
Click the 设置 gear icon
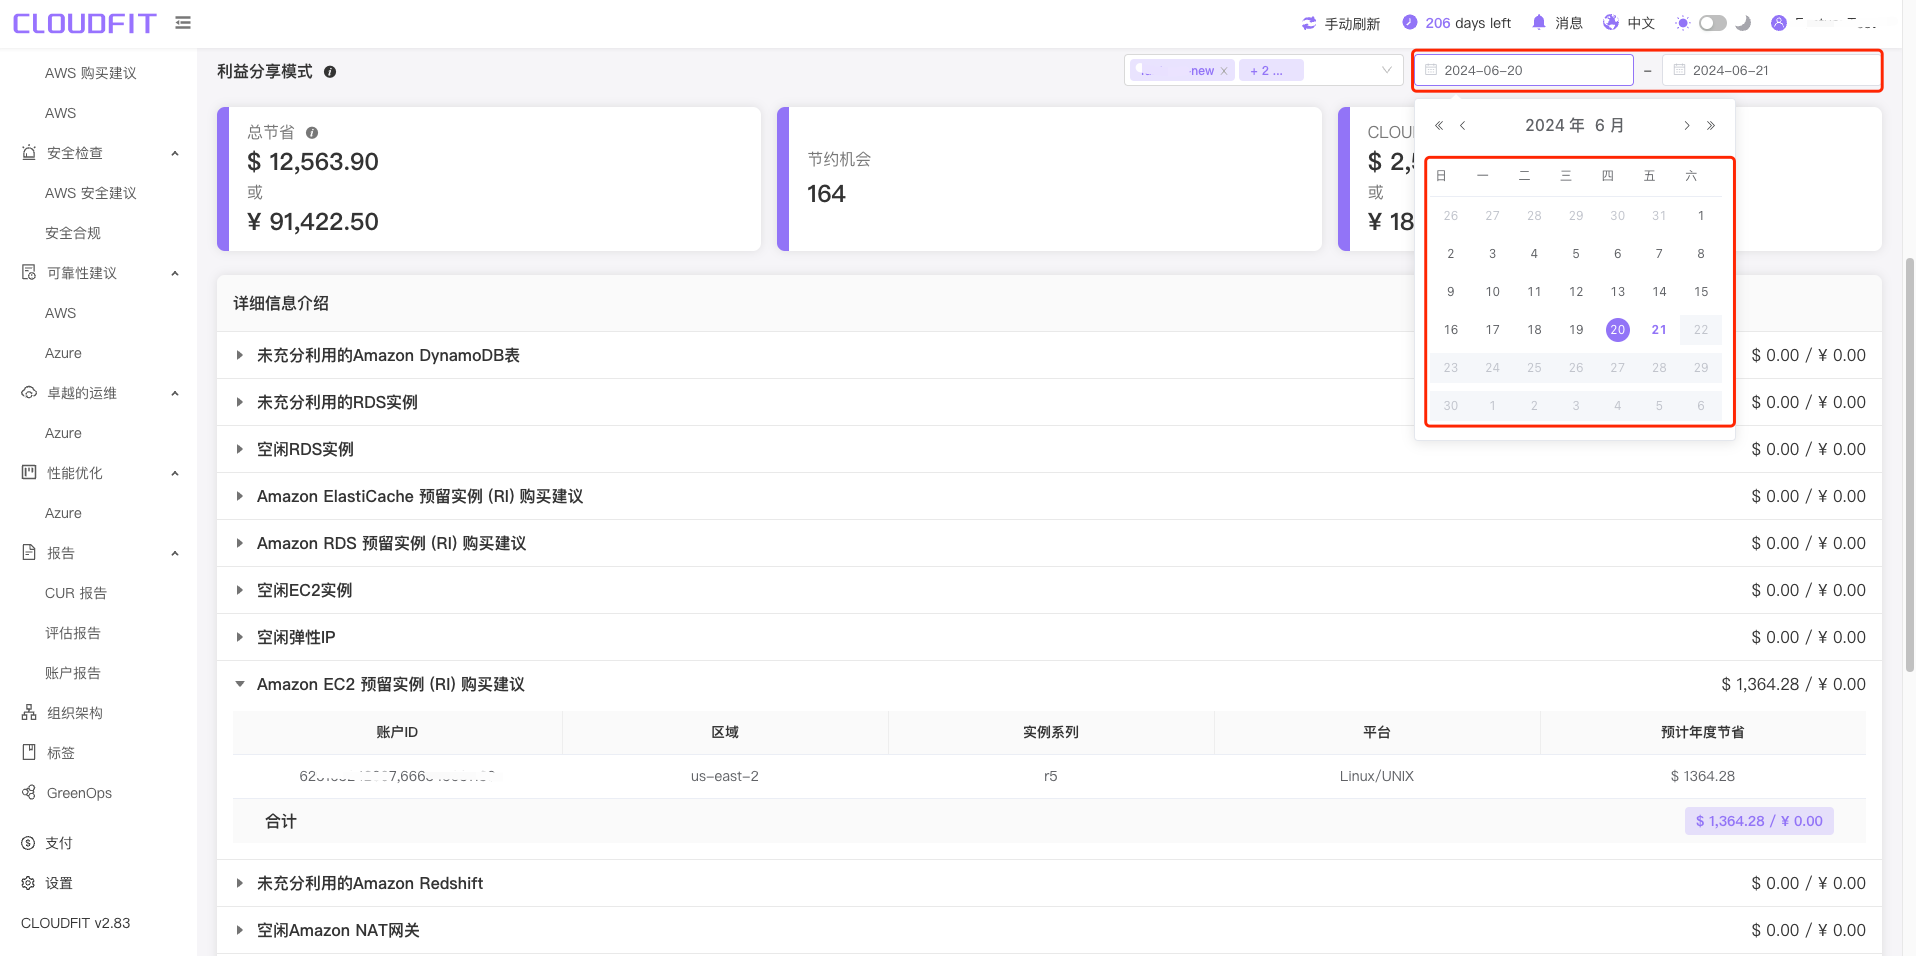28,883
